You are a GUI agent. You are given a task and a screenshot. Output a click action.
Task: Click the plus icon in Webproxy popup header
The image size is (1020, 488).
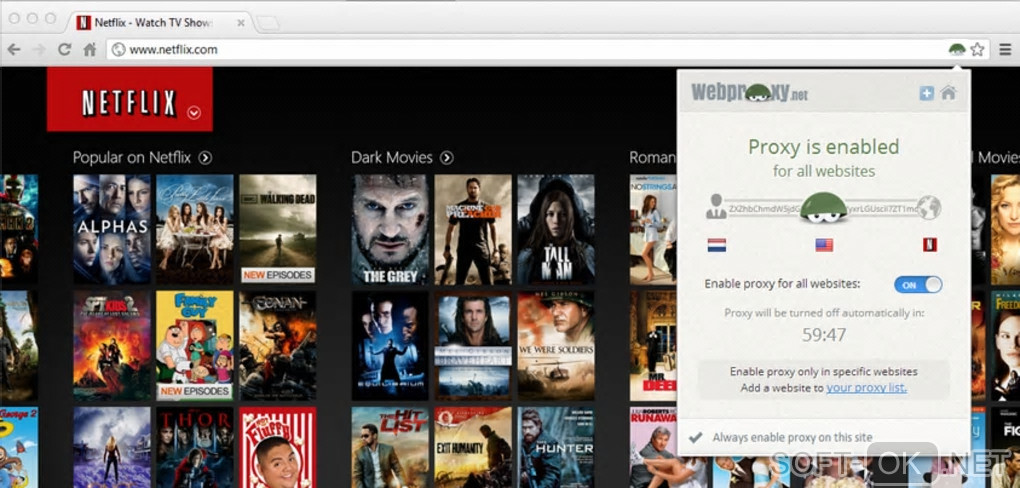click(x=926, y=94)
